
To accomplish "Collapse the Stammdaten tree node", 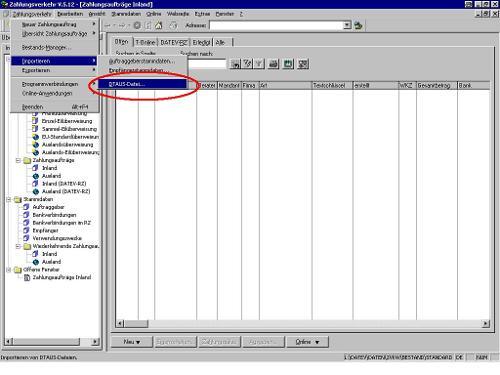I will 9,199.
